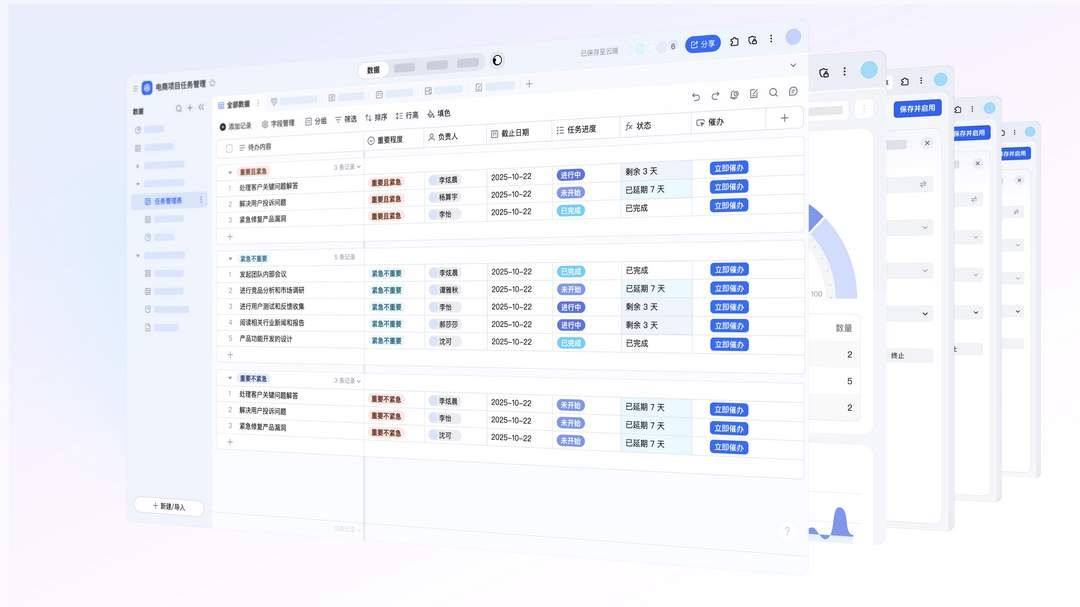Collapse the 重要且紧急 group
Viewport: 1080px width, 607px height.
click(229, 171)
